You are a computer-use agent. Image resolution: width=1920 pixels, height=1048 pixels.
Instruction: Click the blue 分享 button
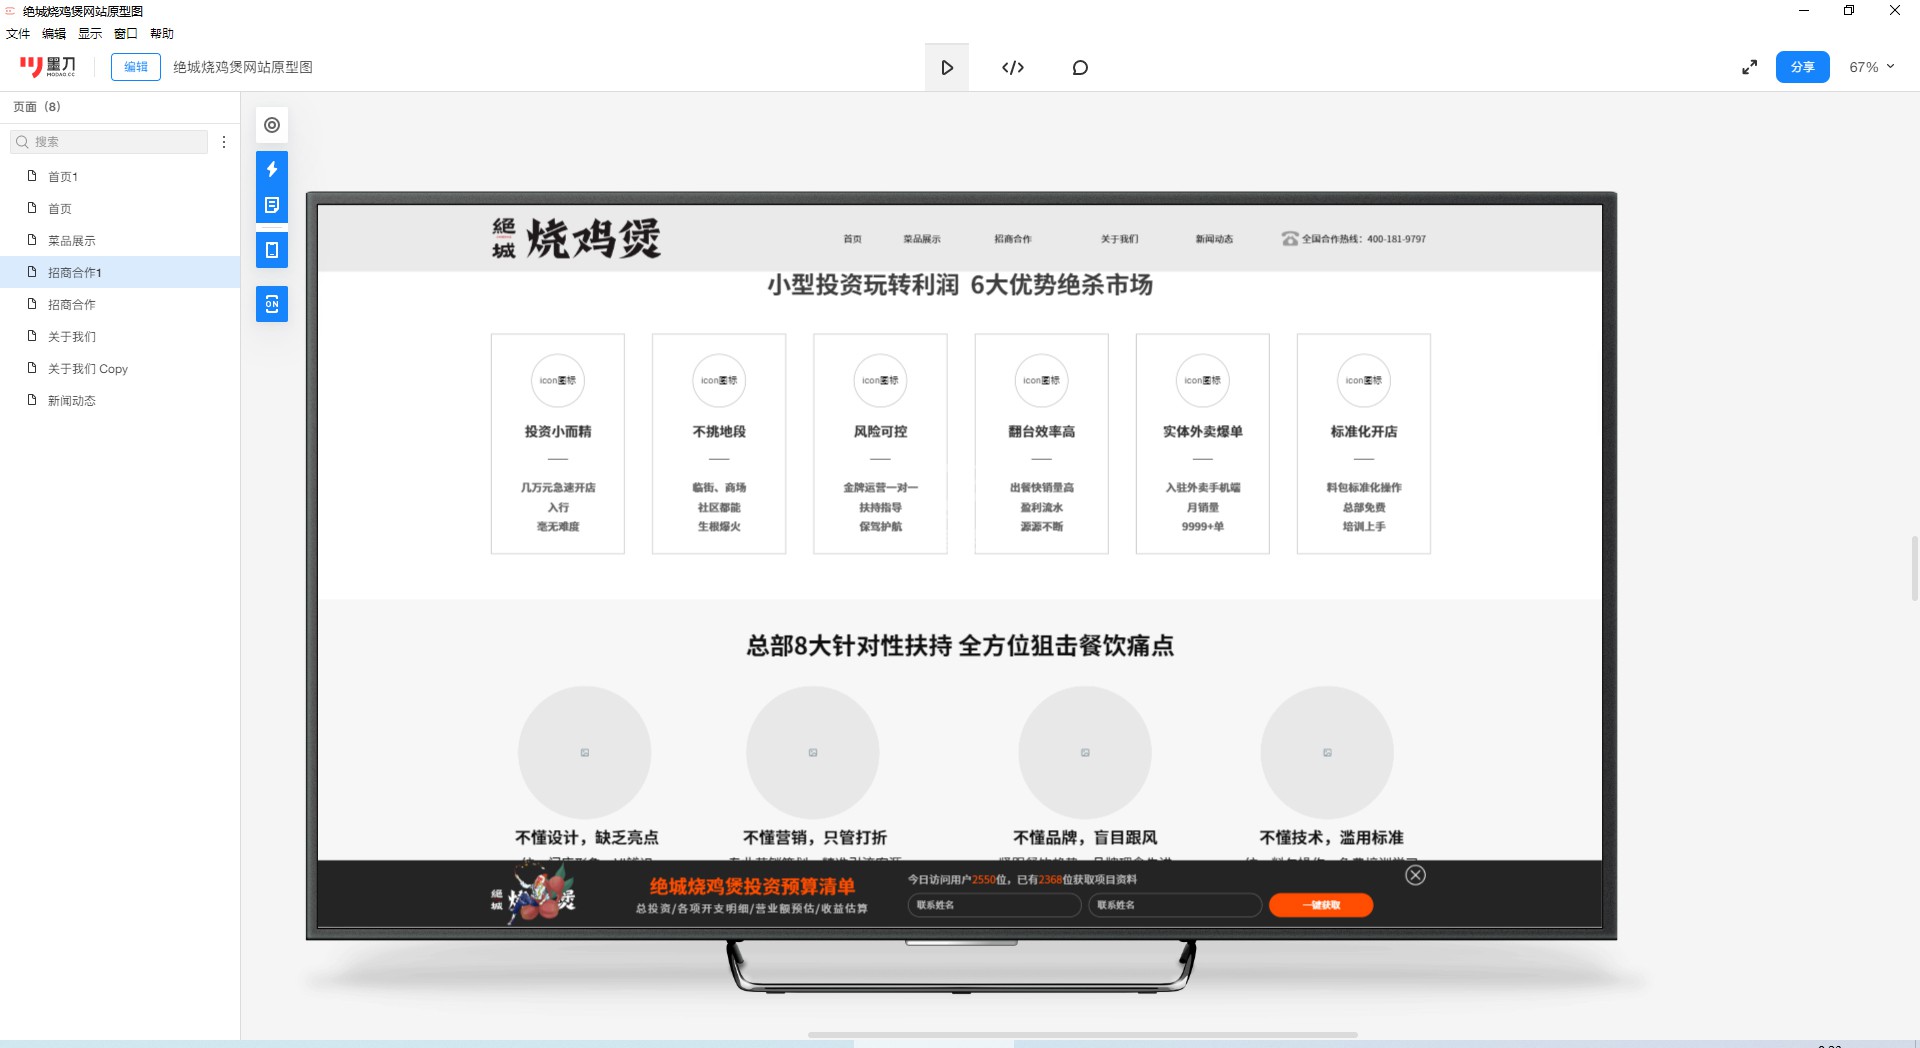1802,67
